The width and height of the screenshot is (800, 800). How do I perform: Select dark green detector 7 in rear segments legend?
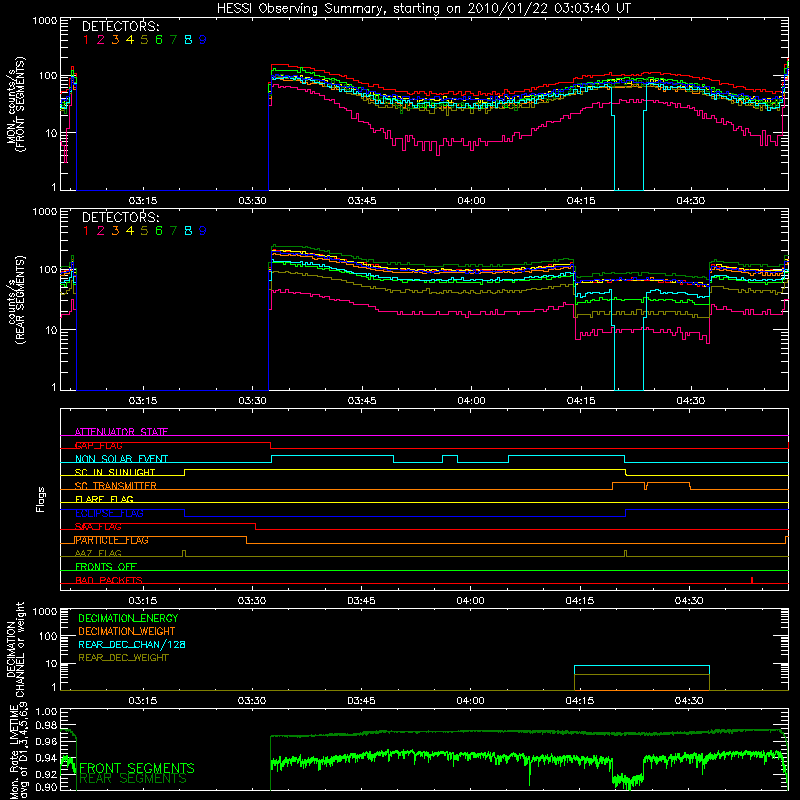(x=173, y=231)
